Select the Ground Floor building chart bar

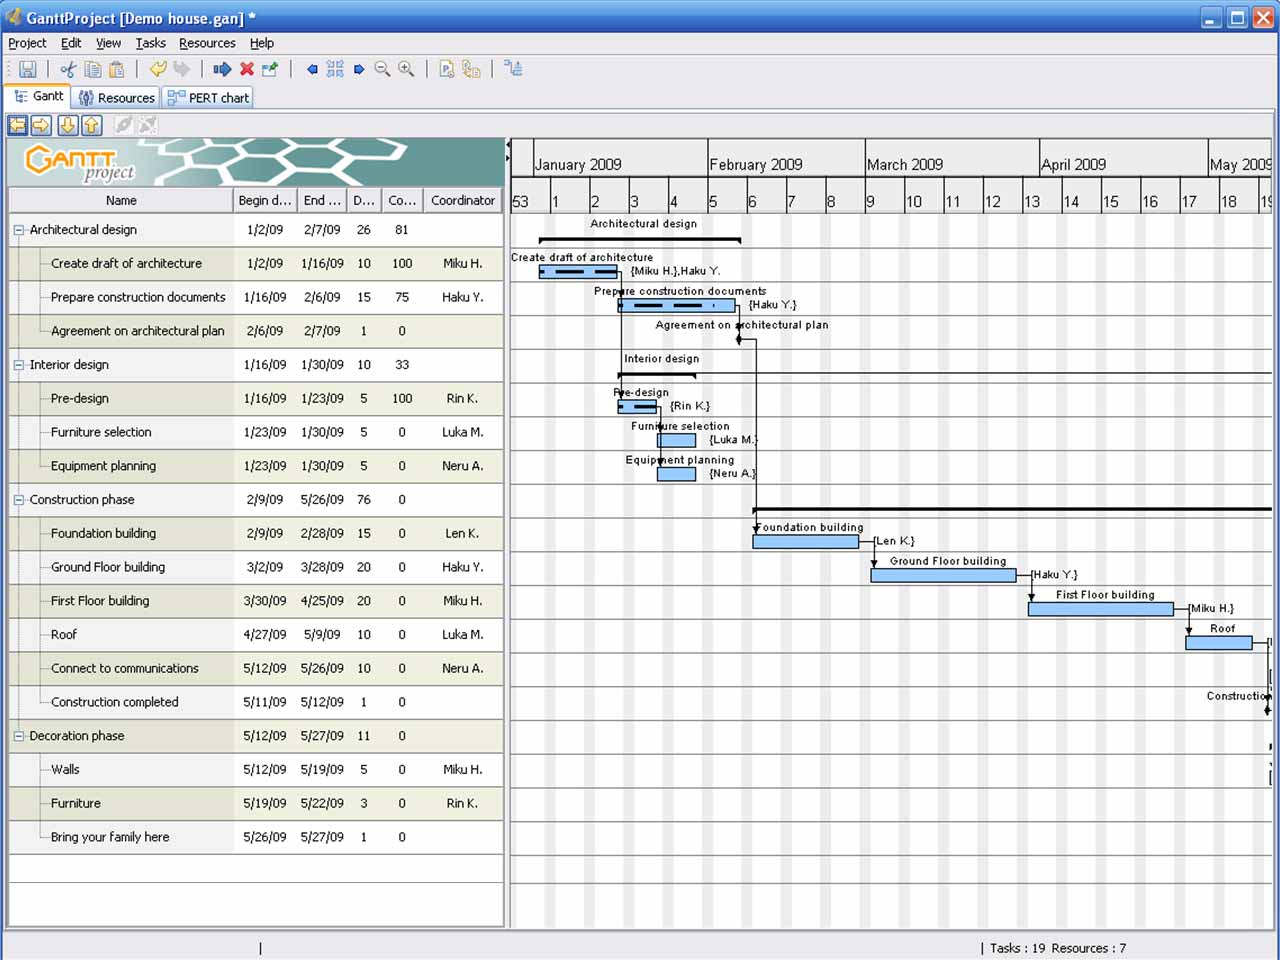point(943,576)
